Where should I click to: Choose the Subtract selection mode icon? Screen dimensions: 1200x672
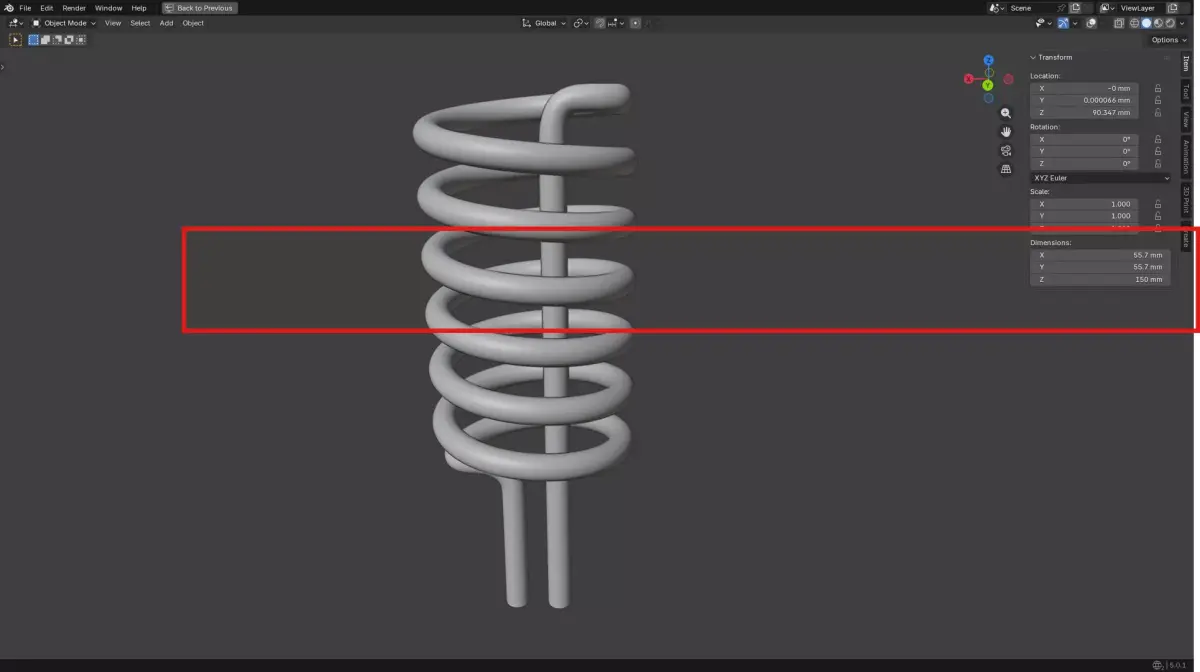pos(57,40)
